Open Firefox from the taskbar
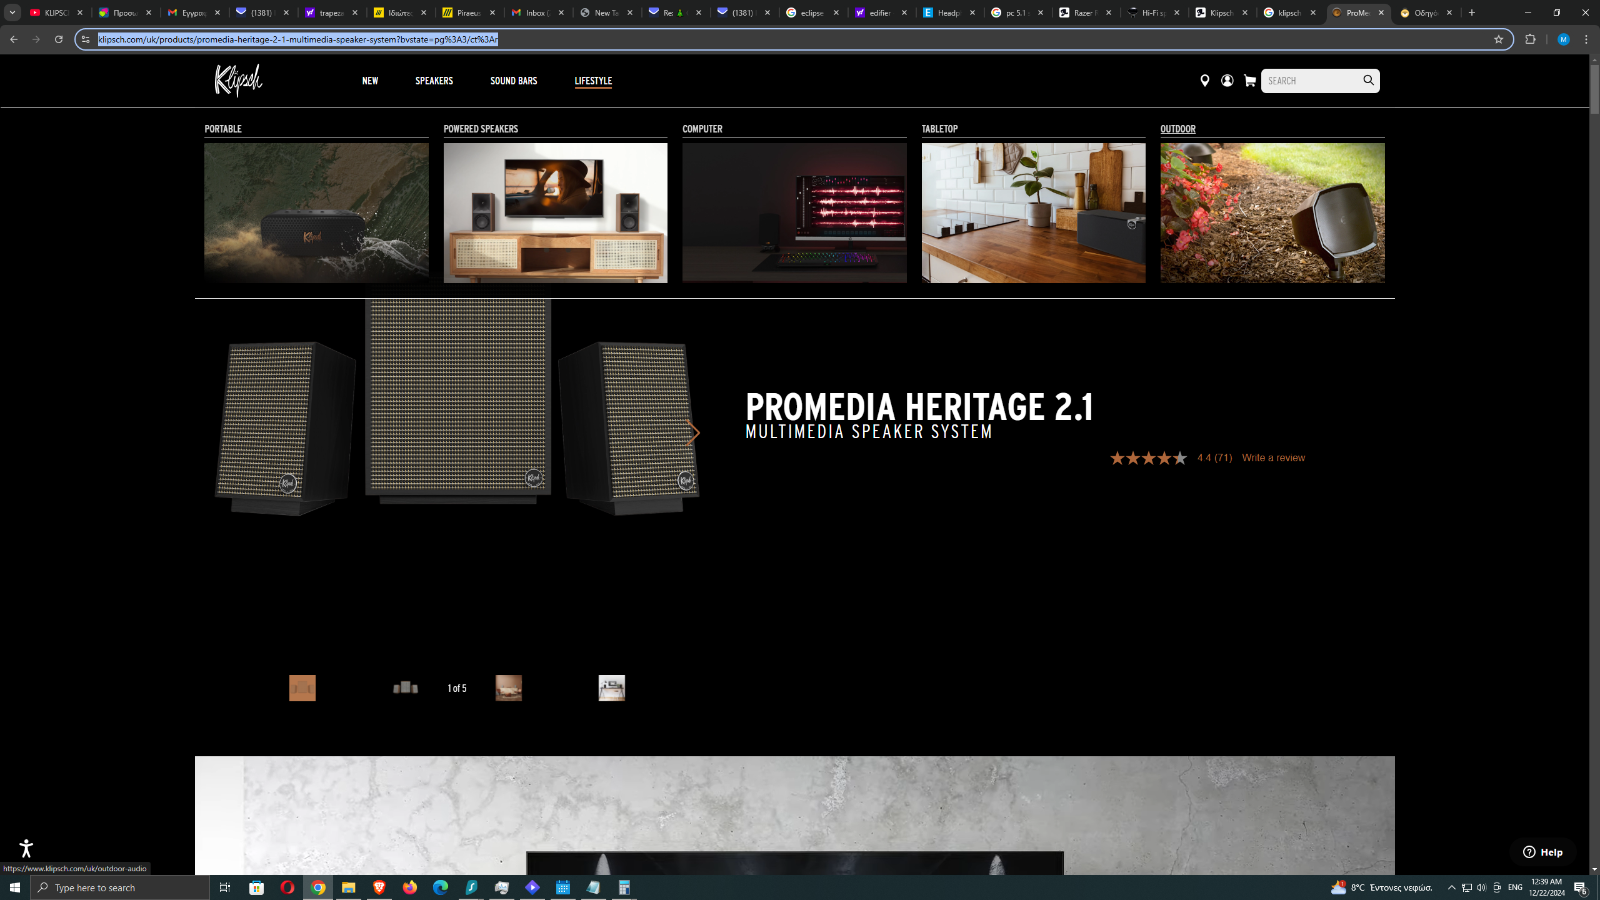 410,887
